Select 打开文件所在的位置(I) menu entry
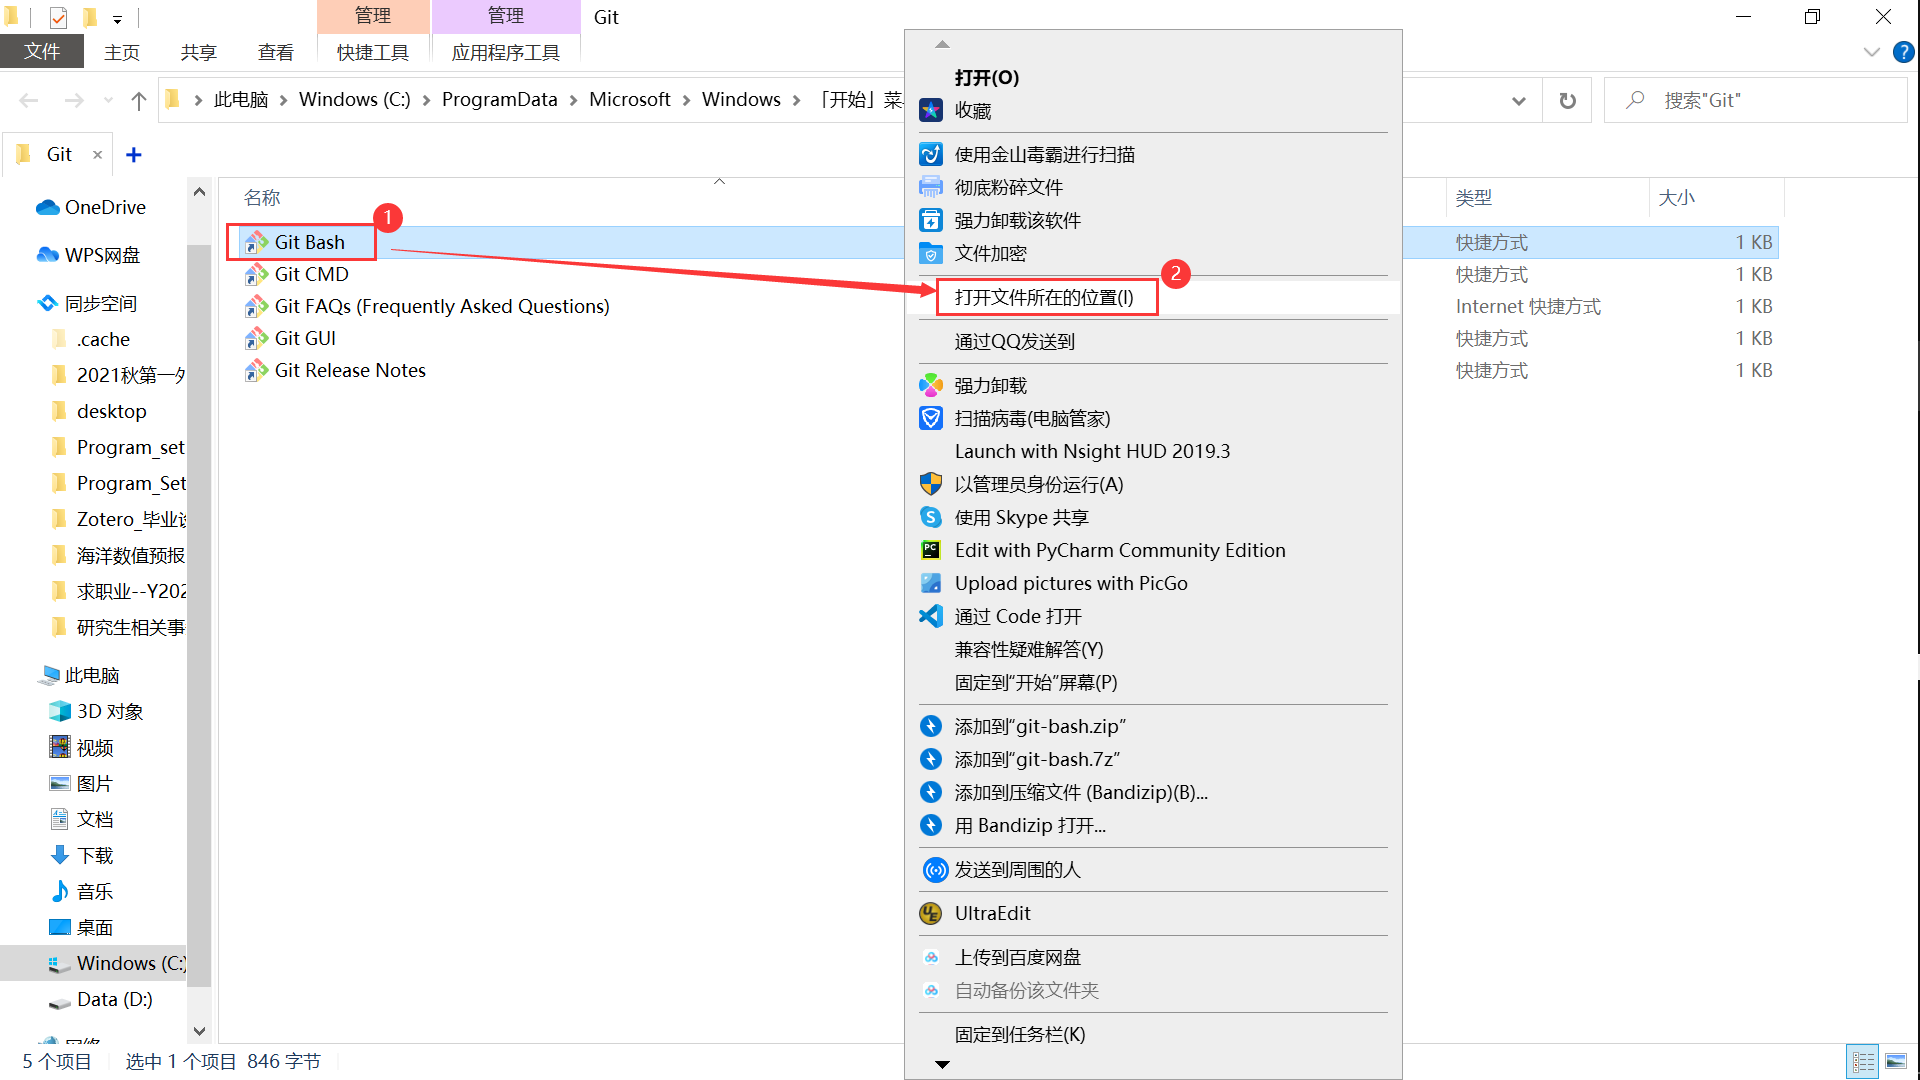Screen dimensions: 1920x1080 coord(1044,297)
